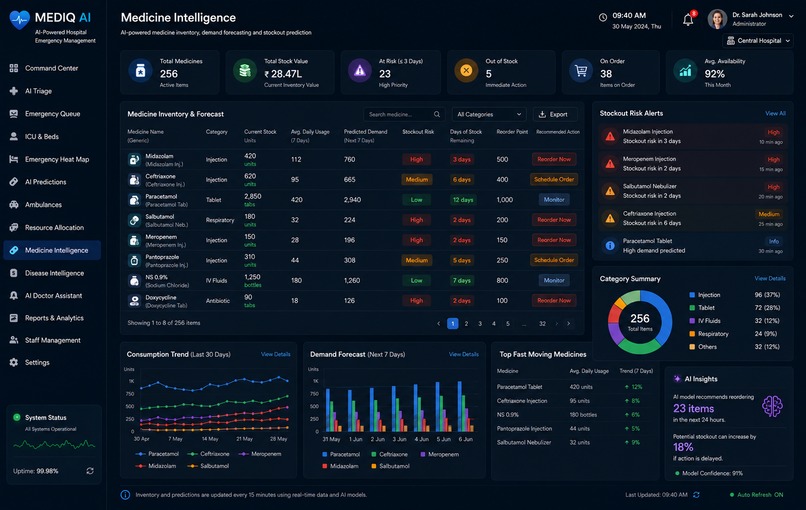Viewport: 806px width, 510px height.
Task: Toggle Salbutamol in Demand Forecast legend
Action: pos(390,466)
